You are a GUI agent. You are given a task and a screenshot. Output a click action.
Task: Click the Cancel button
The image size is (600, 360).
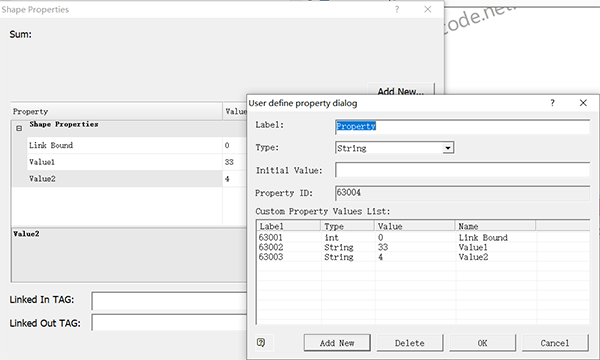pyautogui.click(x=555, y=343)
